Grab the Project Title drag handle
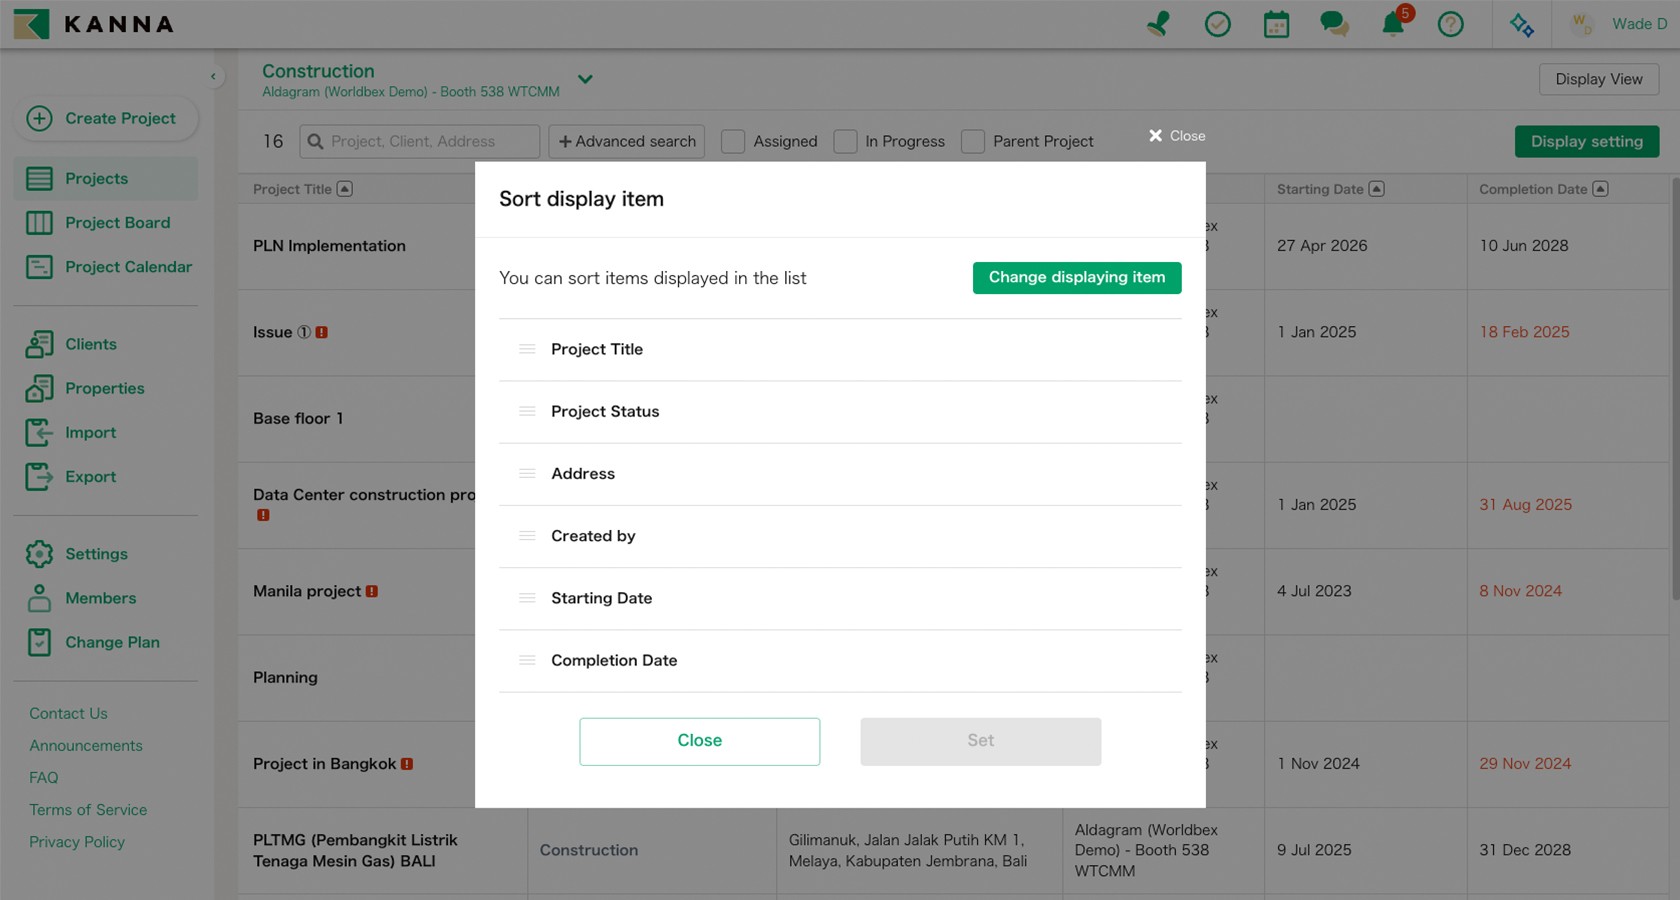1680x900 pixels. pyautogui.click(x=527, y=349)
